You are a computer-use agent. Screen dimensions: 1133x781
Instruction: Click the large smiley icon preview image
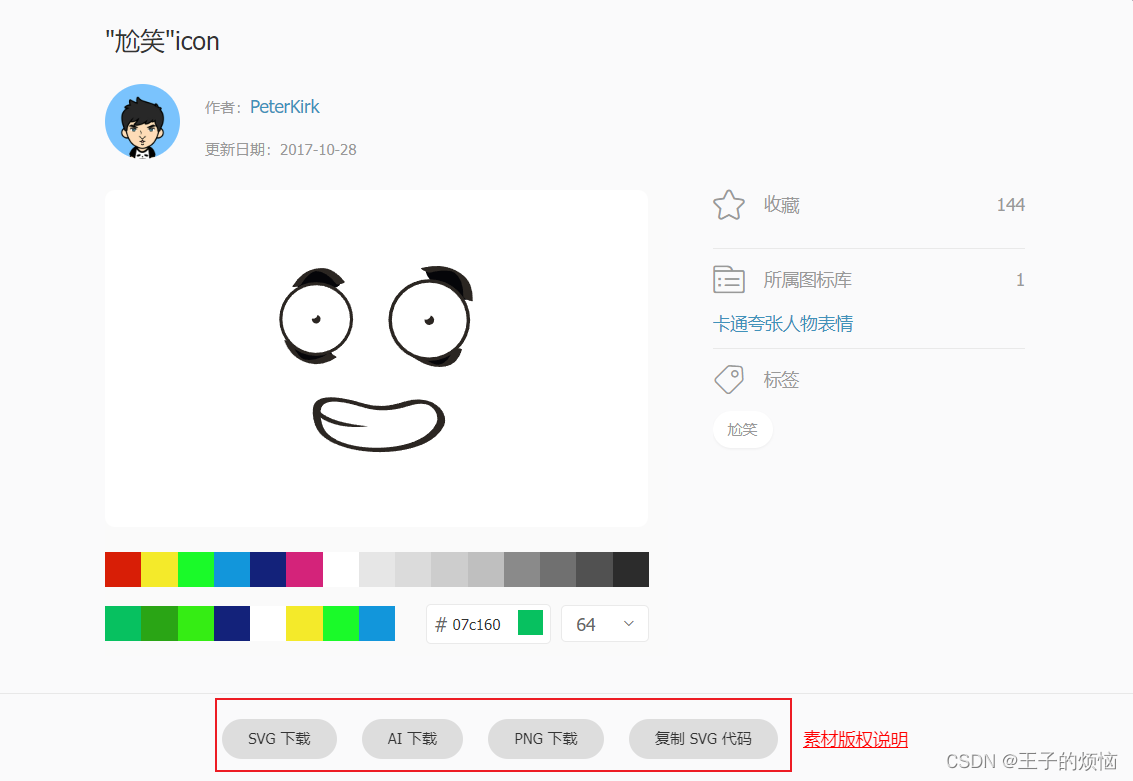(x=376, y=358)
